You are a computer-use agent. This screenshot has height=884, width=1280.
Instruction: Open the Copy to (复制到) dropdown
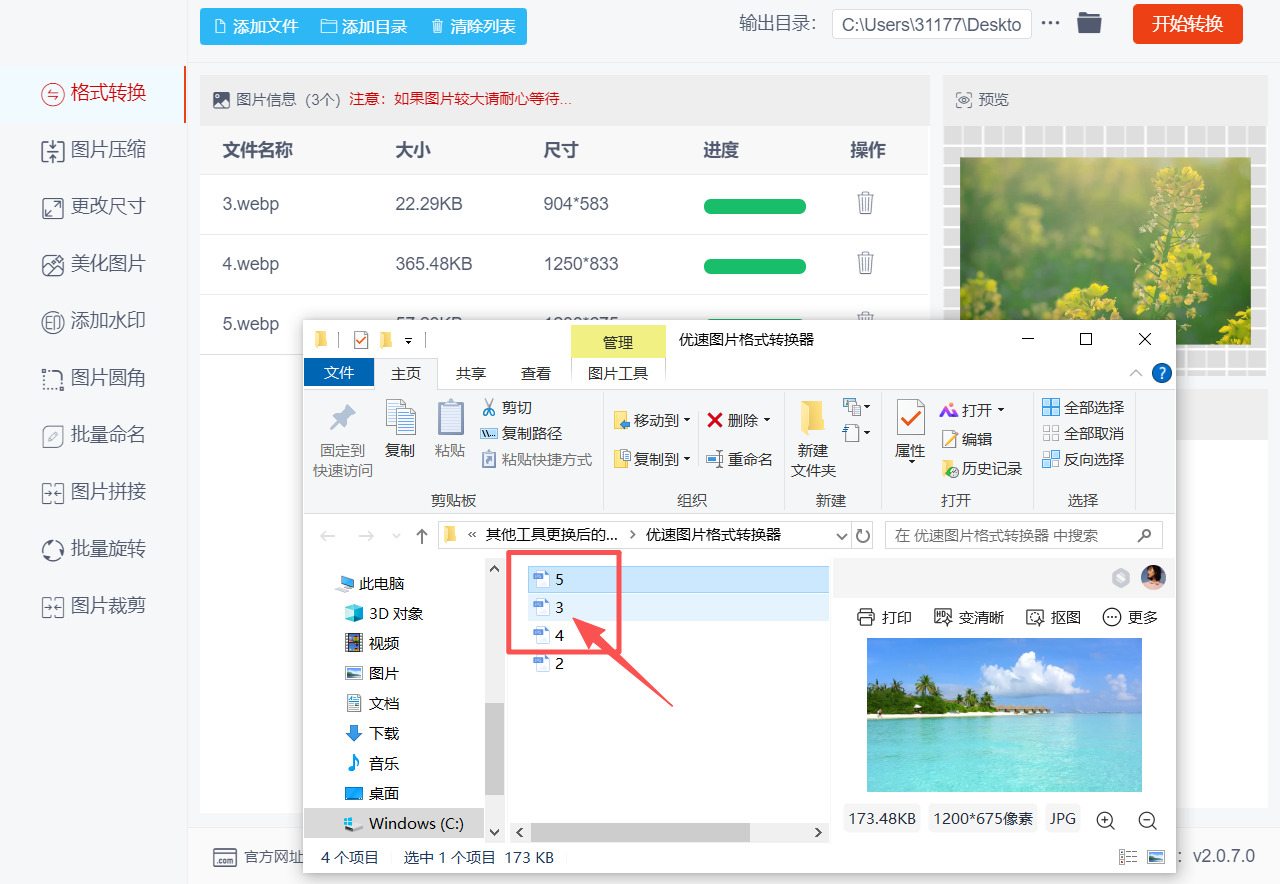click(x=651, y=459)
